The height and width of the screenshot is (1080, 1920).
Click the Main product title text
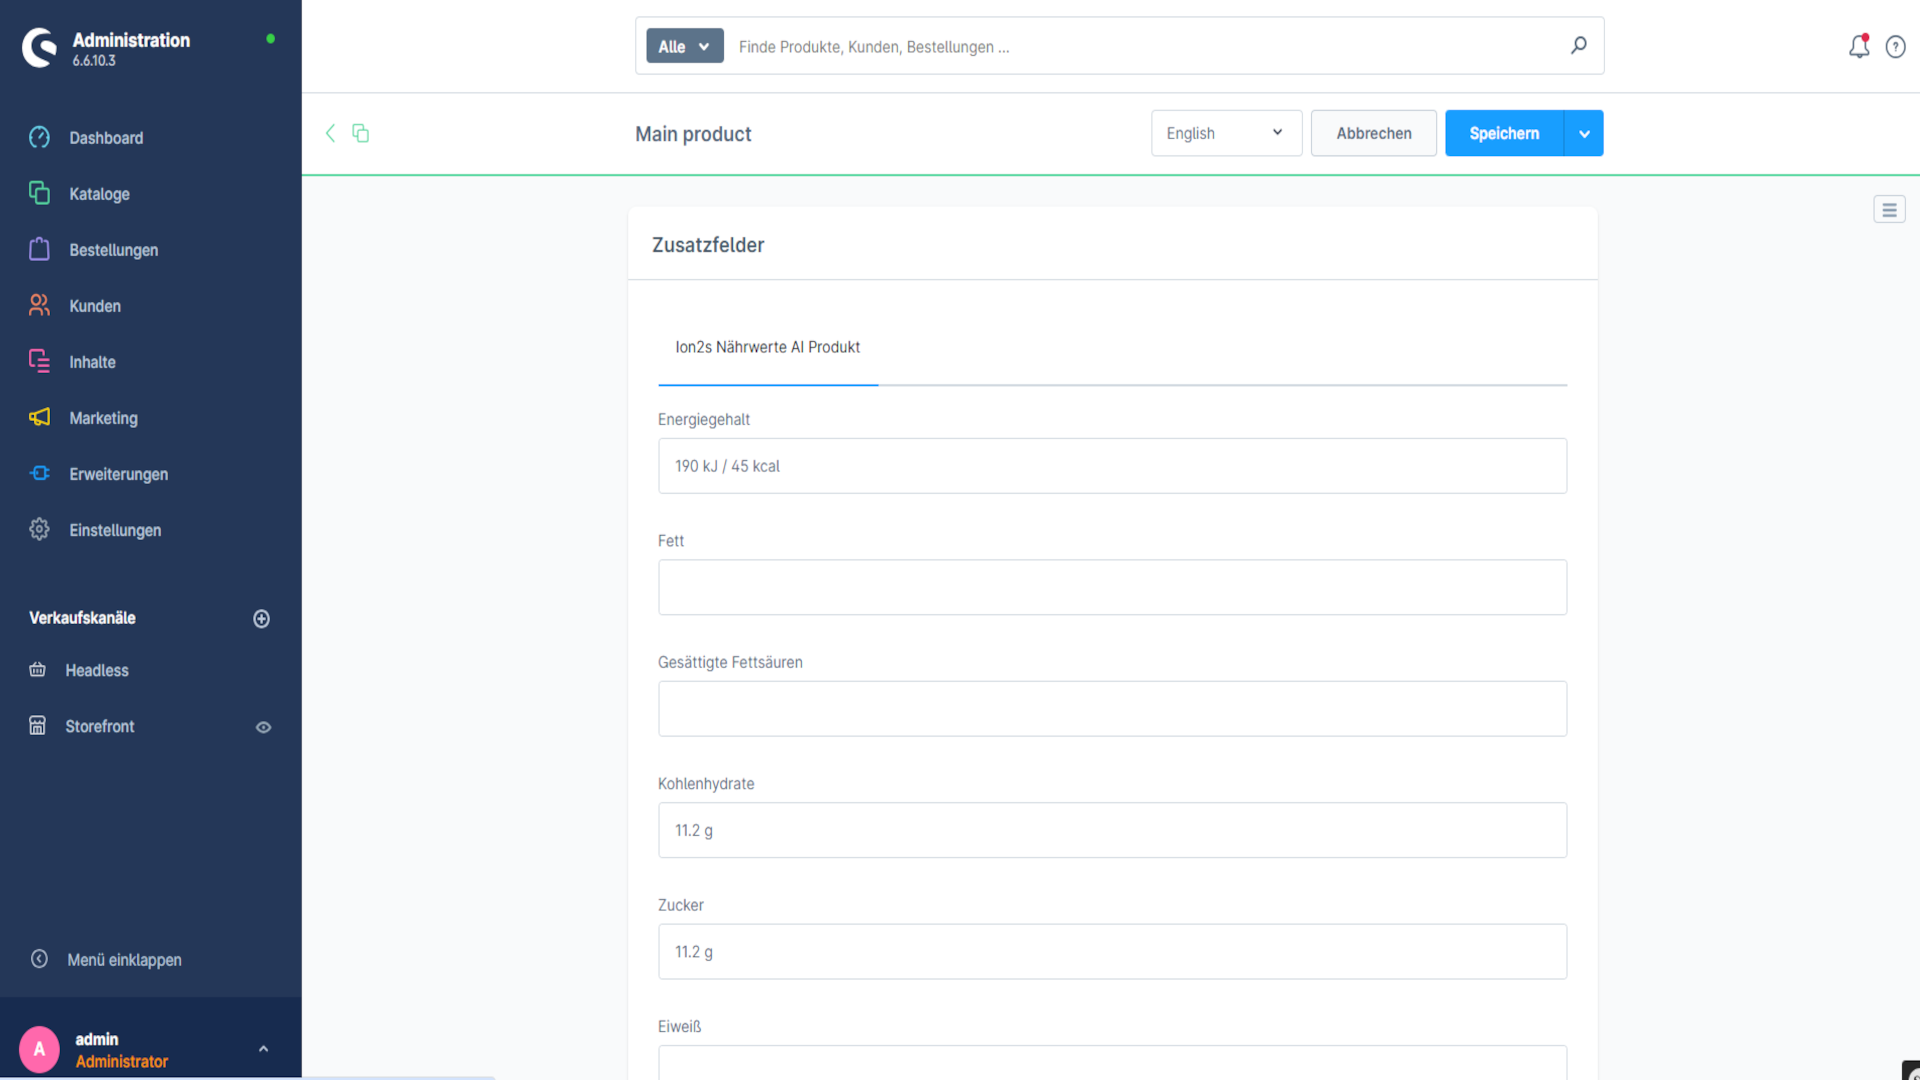tap(693, 133)
